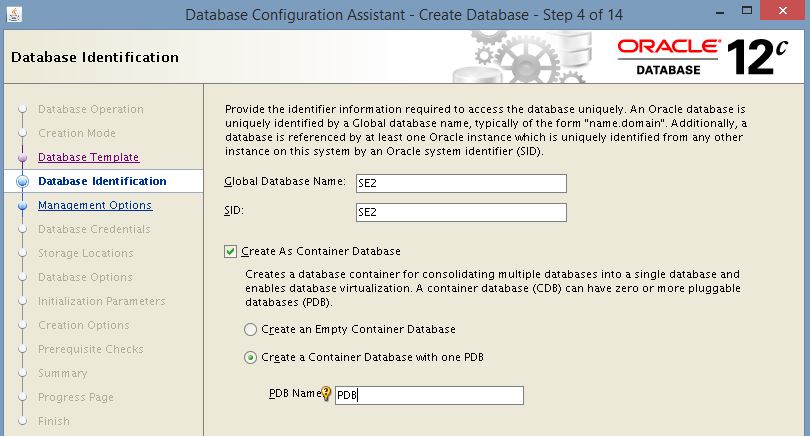Click the Database Credentials step
The image size is (810, 436).
(x=94, y=229)
